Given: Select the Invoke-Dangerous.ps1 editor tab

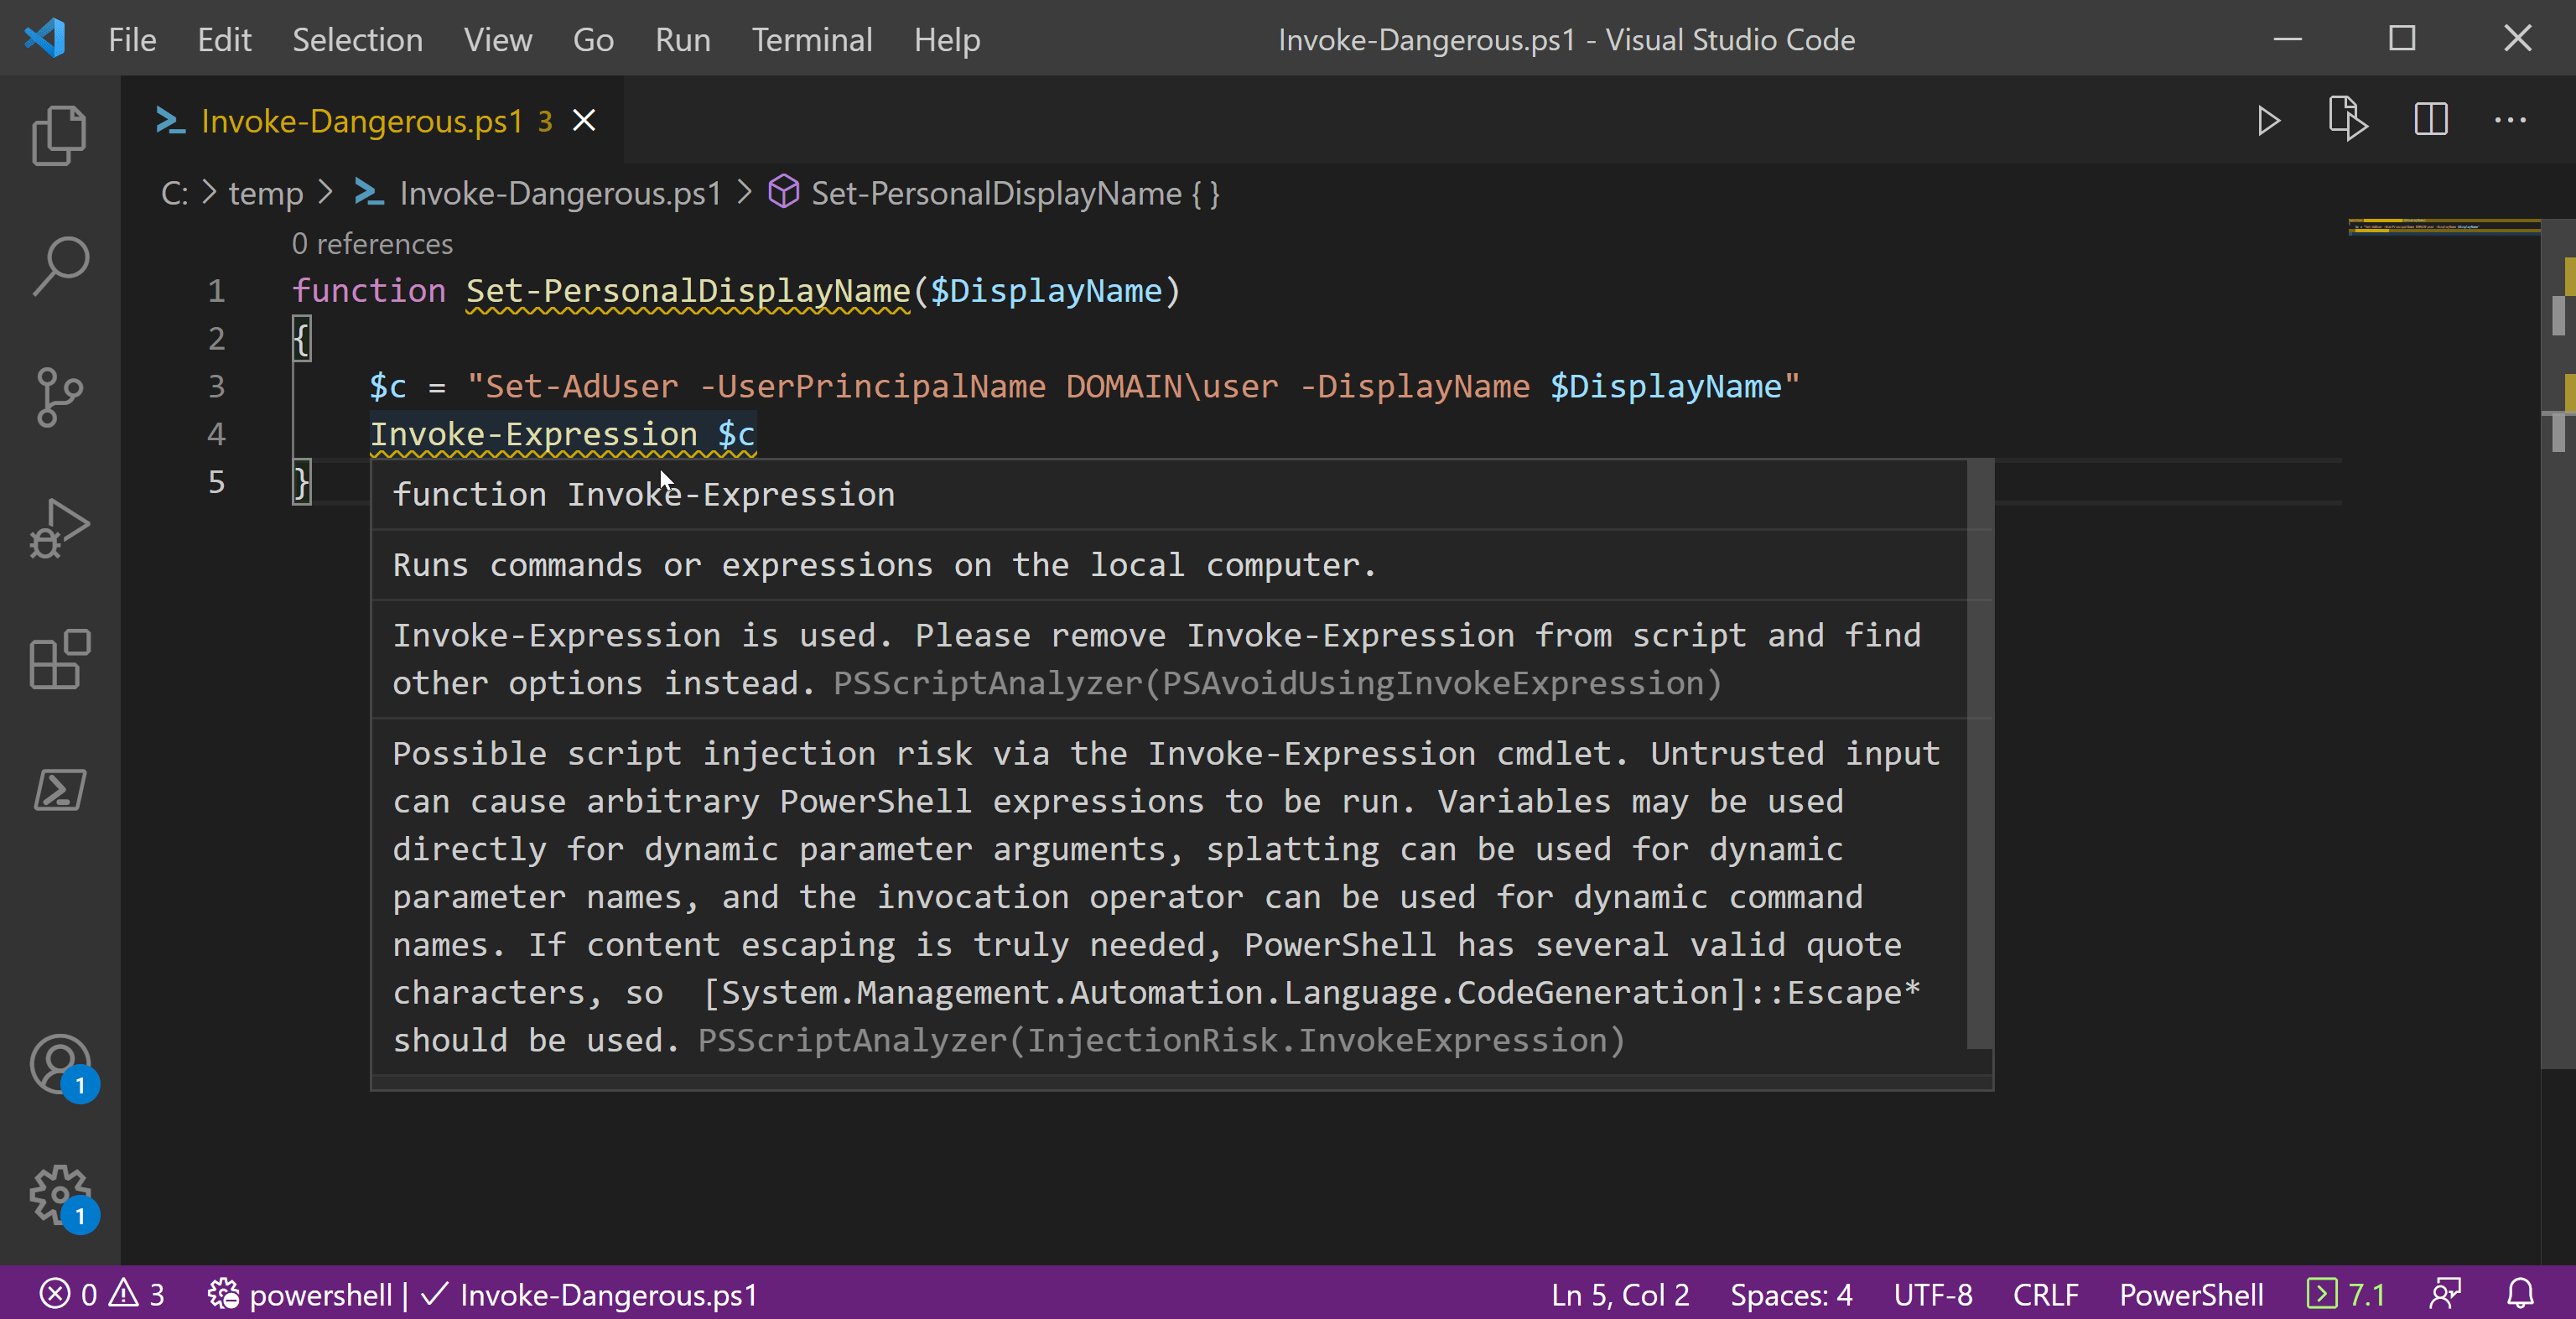Looking at the screenshot, I should 361,121.
